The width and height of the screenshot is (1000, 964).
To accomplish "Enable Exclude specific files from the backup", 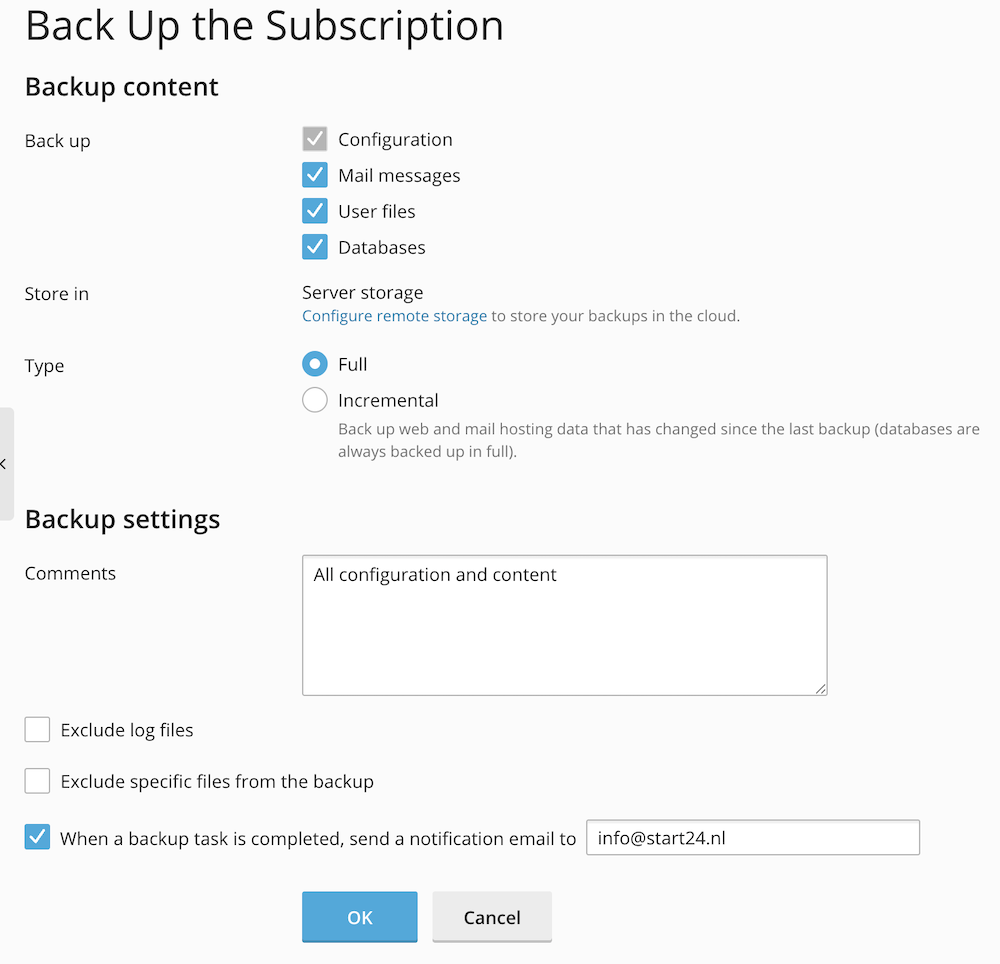I will [37, 780].
